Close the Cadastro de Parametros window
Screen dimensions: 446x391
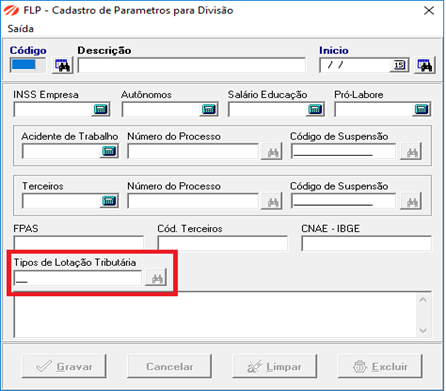pos(429,11)
